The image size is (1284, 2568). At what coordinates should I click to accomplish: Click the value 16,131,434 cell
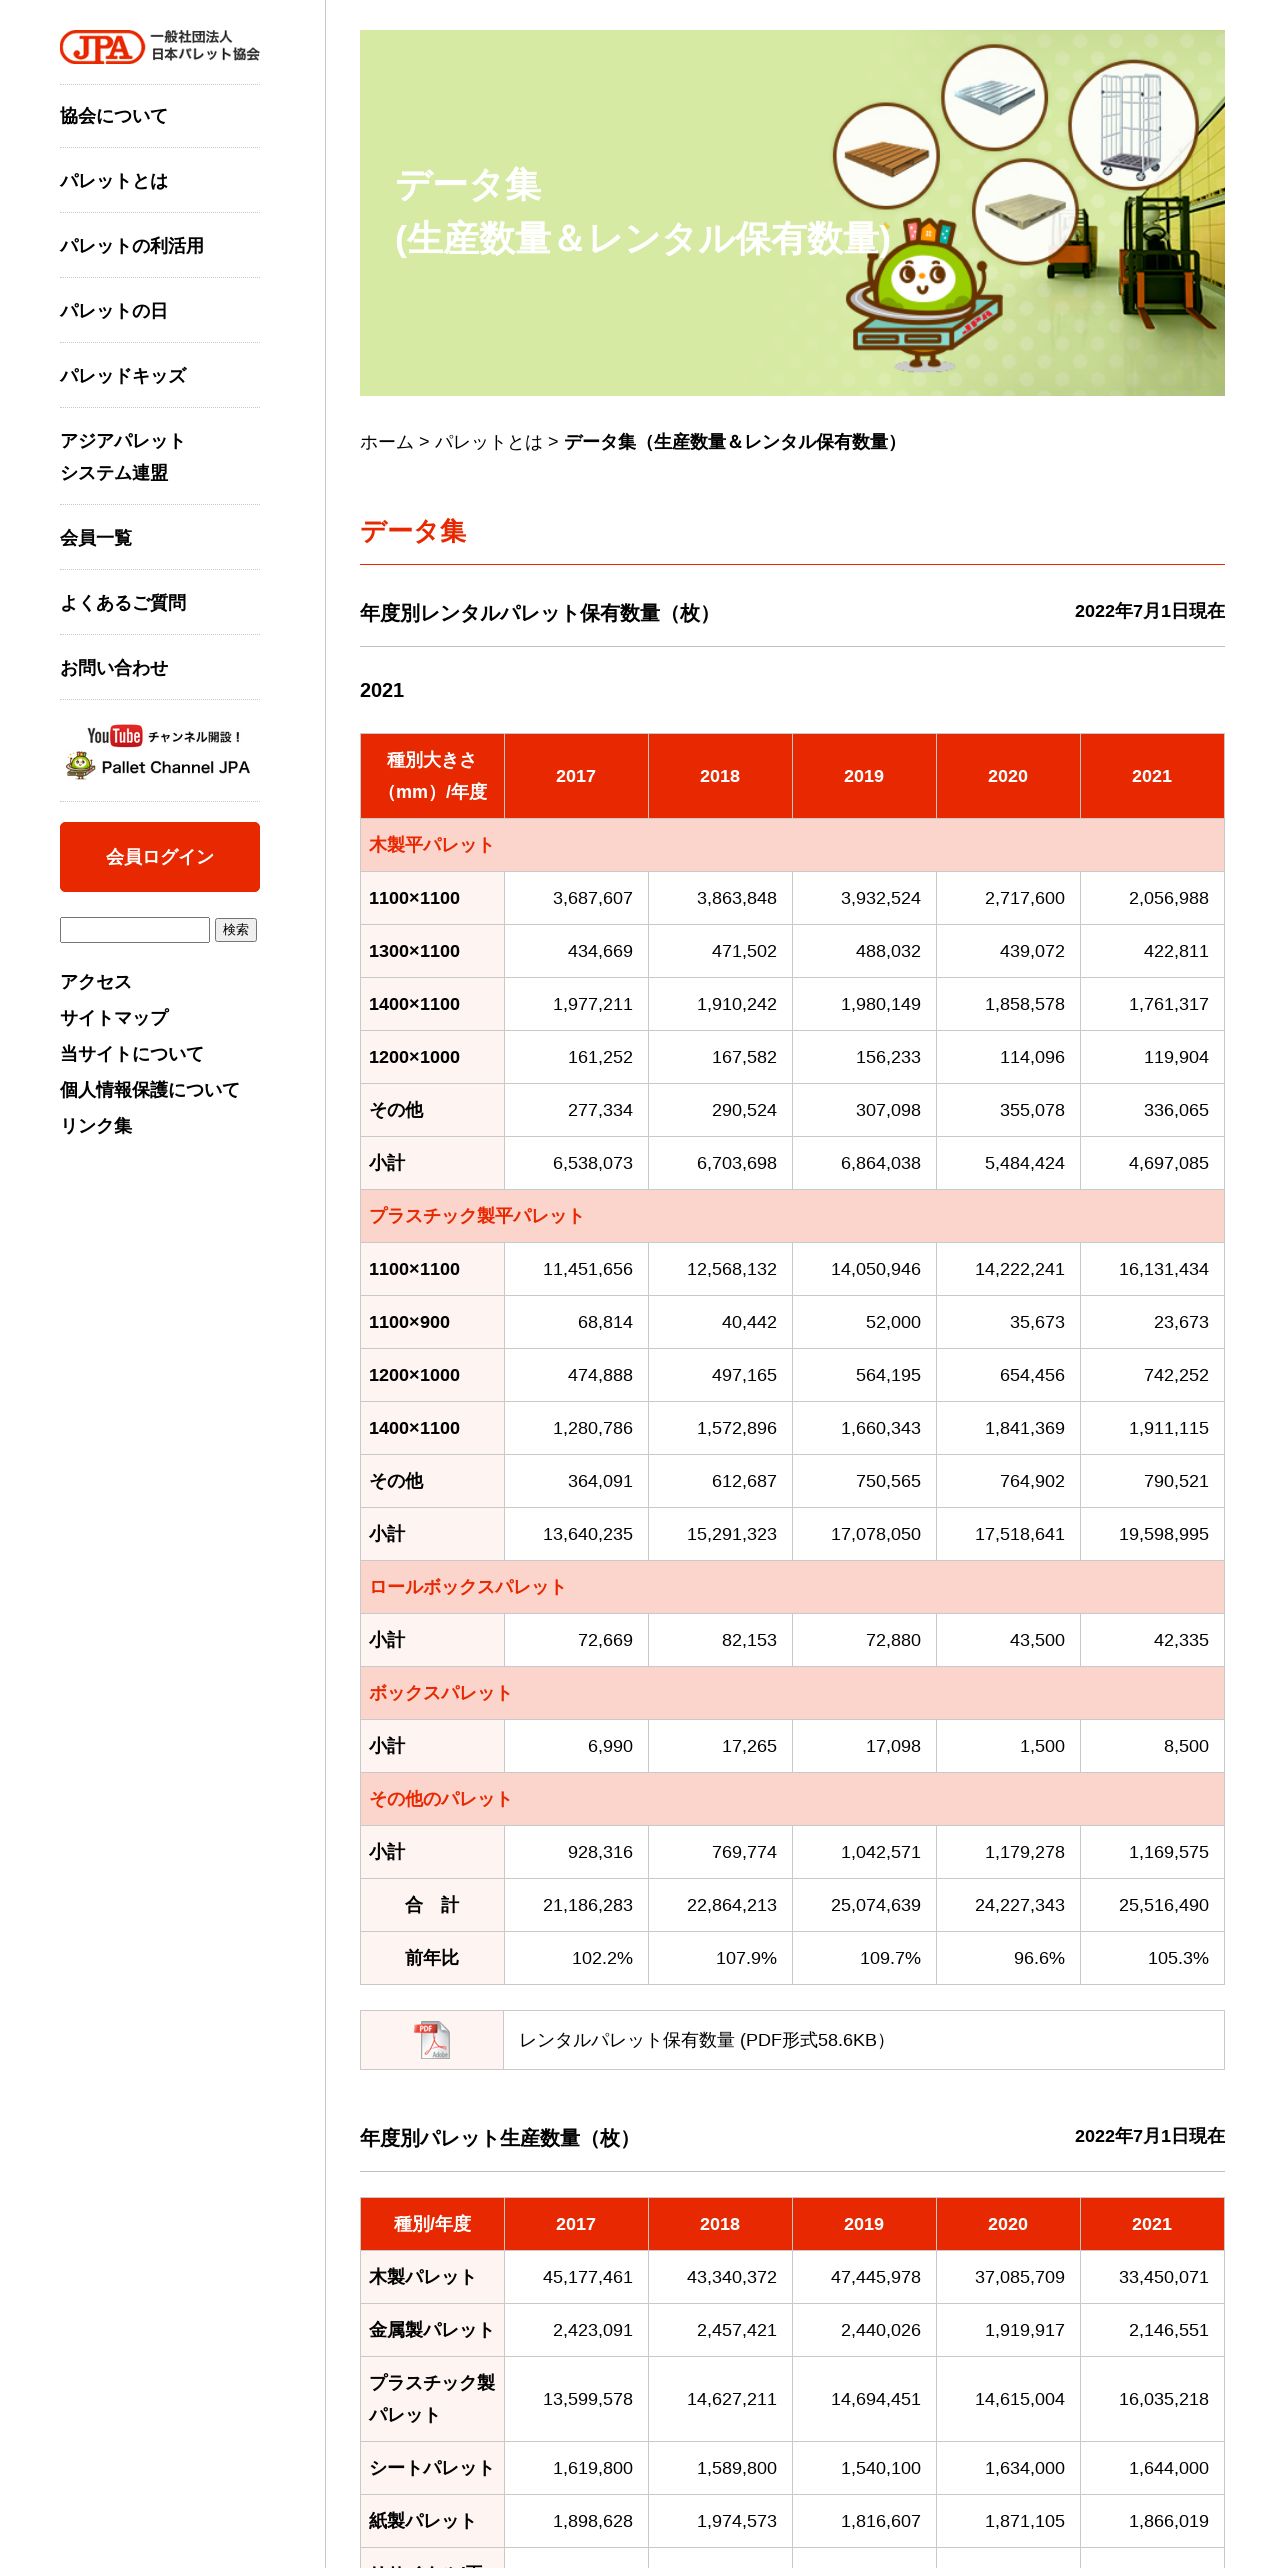1152,1269
